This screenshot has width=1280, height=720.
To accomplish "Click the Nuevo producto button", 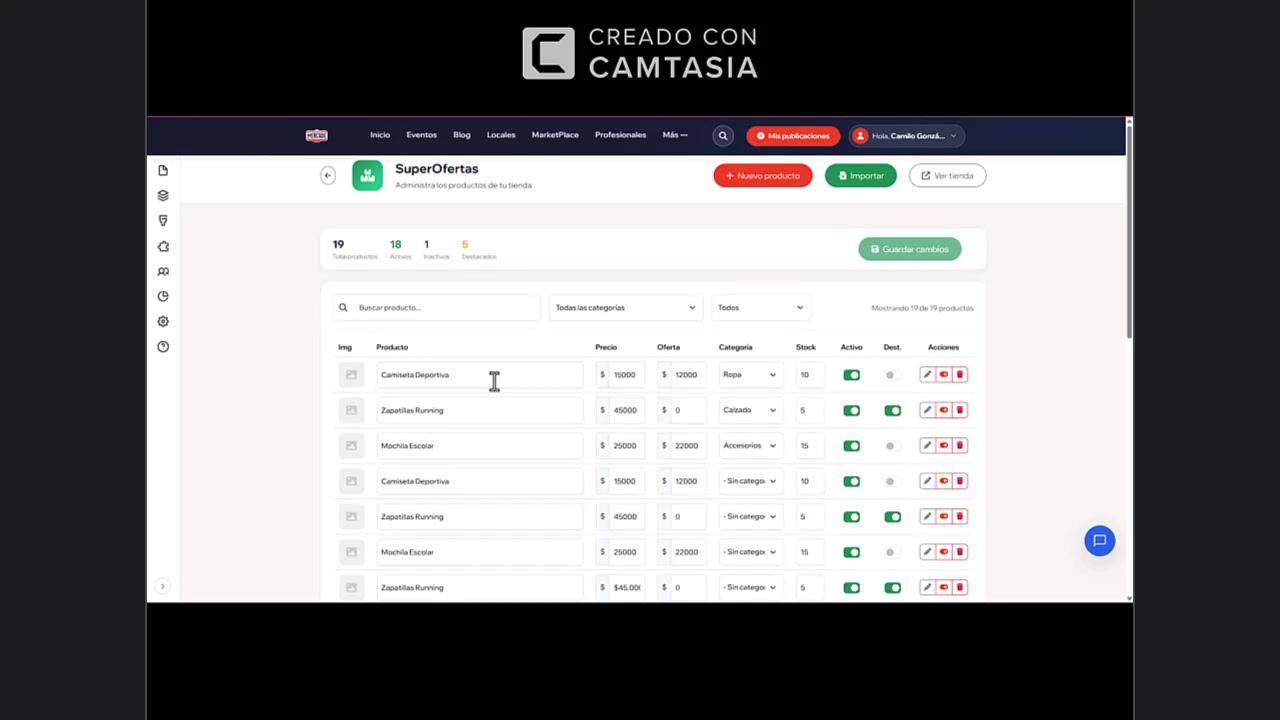I will pos(763,176).
